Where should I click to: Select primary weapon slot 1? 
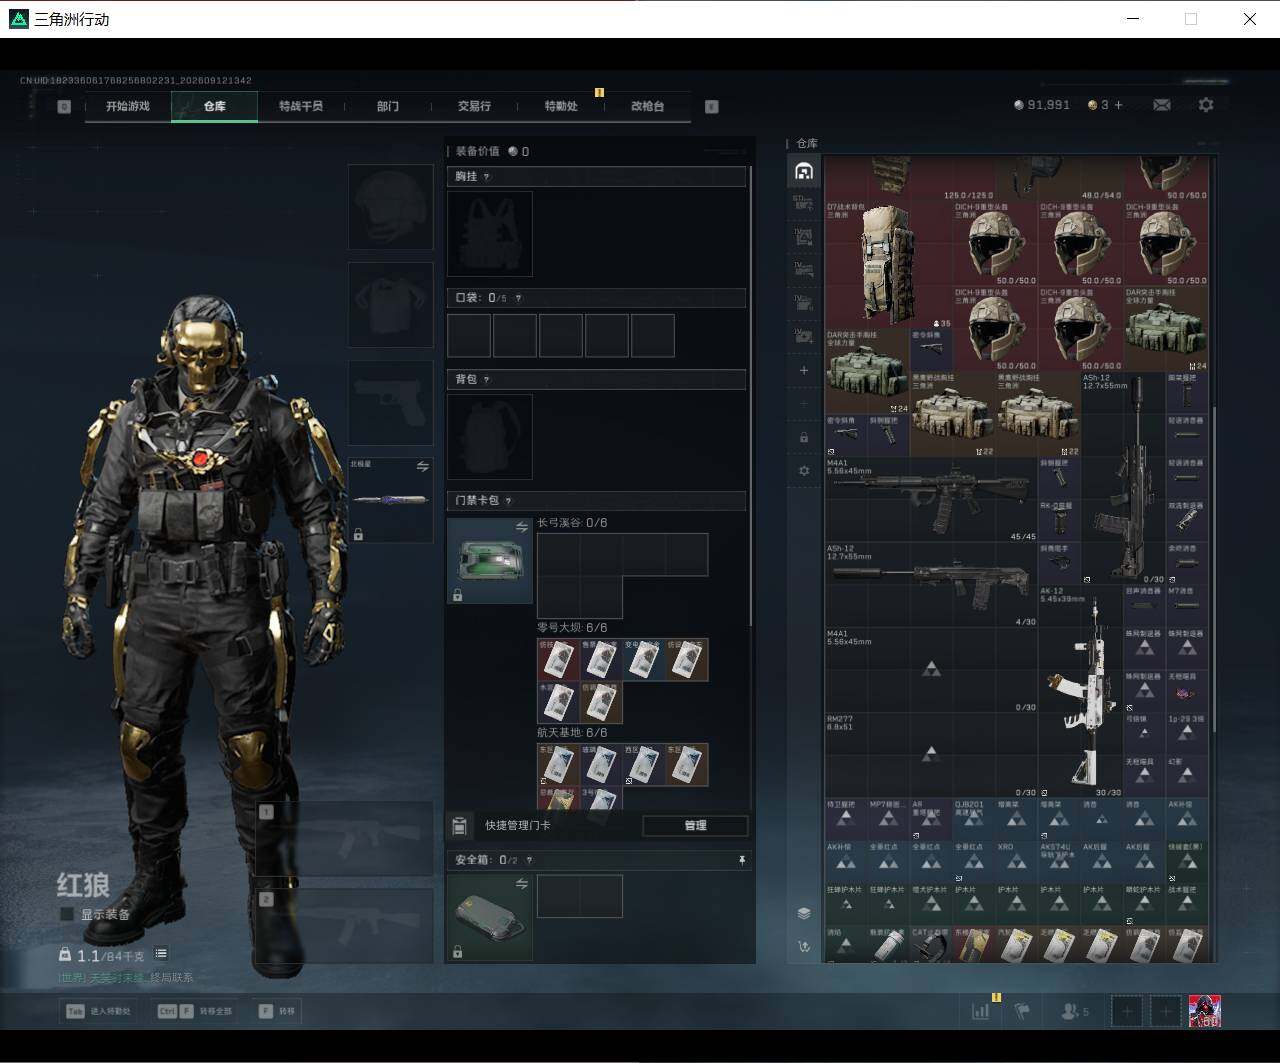click(x=344, y=839)
